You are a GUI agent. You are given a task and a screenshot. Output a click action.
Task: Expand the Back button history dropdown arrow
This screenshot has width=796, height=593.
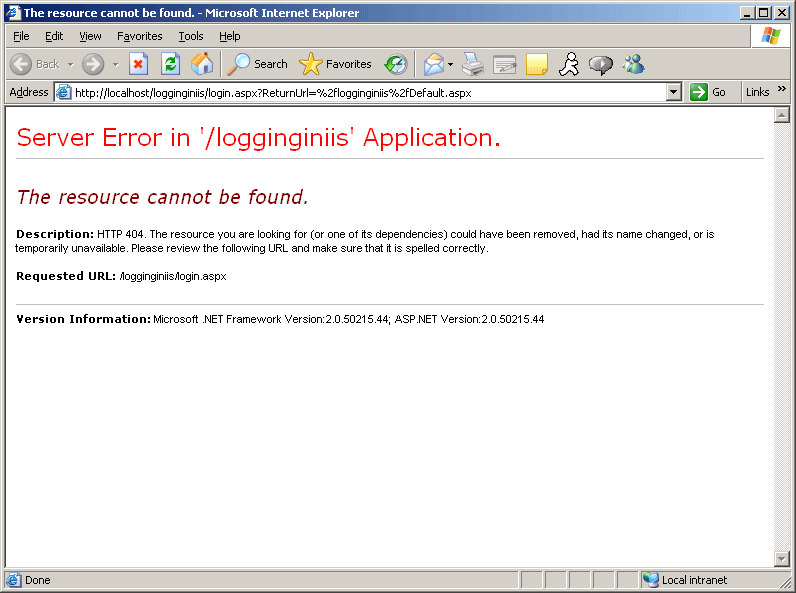pos(70,64)
